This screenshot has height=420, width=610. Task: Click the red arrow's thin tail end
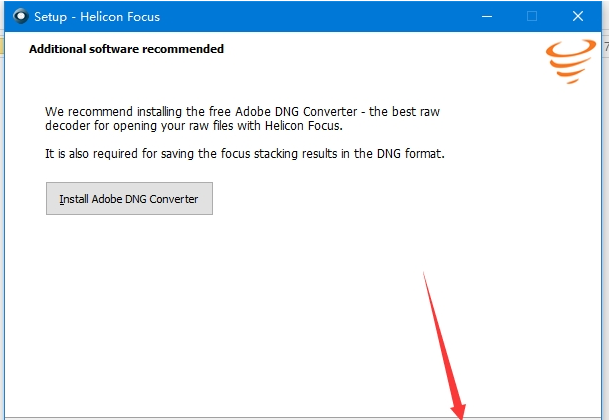point(425,272)
